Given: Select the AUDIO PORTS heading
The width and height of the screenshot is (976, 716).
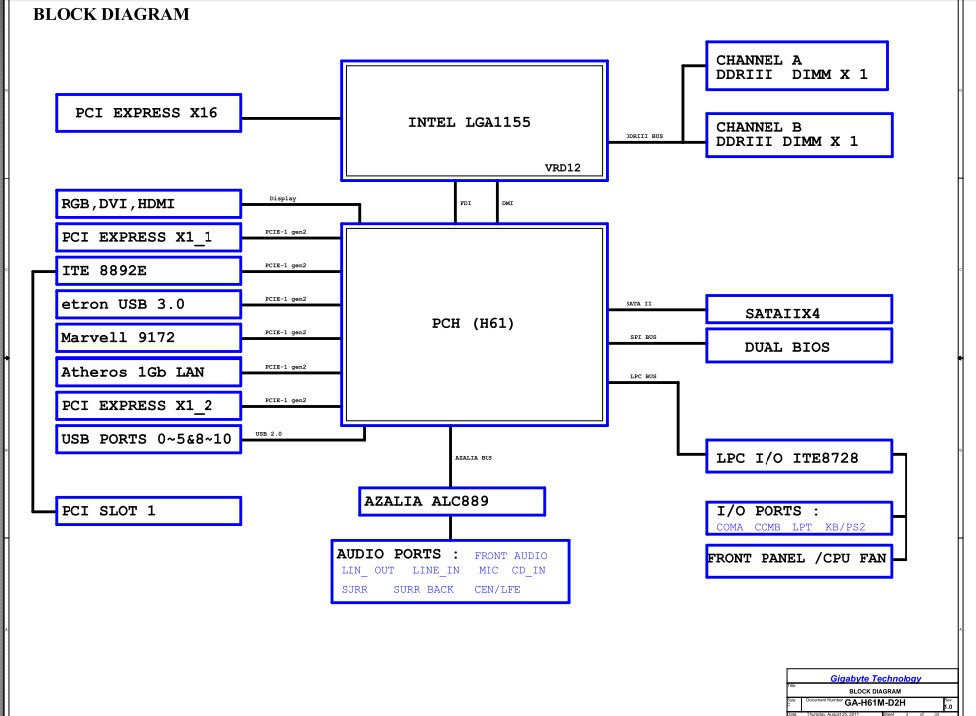Looking at the screenshot, I should pos(397,553).
